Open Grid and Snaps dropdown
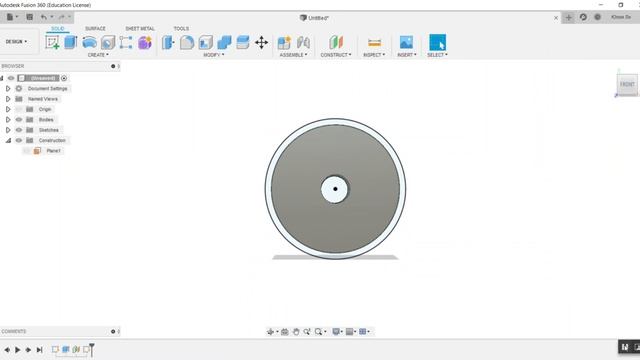This screenshot has width=640, height=360. (x=351, y=332)
